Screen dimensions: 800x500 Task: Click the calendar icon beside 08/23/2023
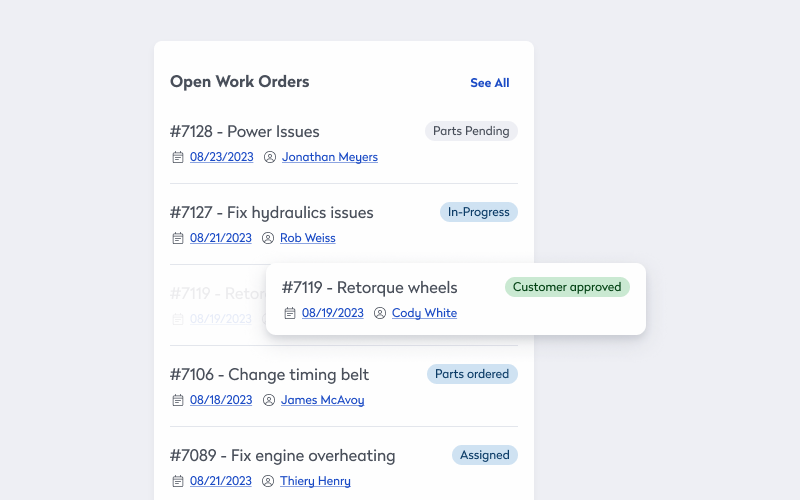pyautogui.click(x=178, y=157)
